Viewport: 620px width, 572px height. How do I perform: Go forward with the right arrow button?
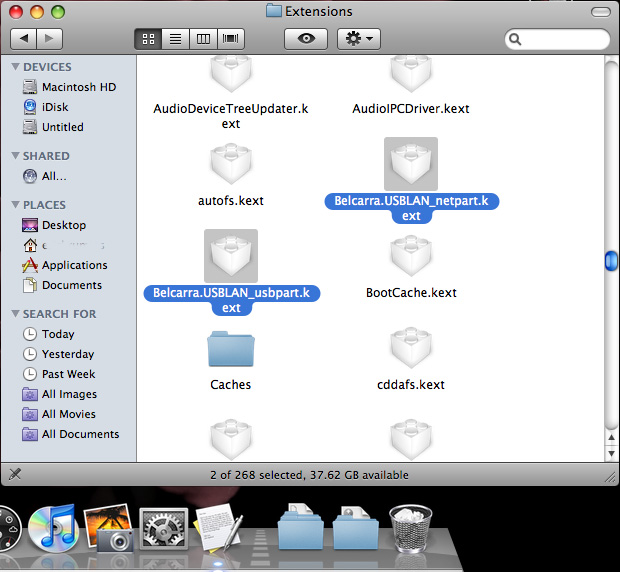49,39
